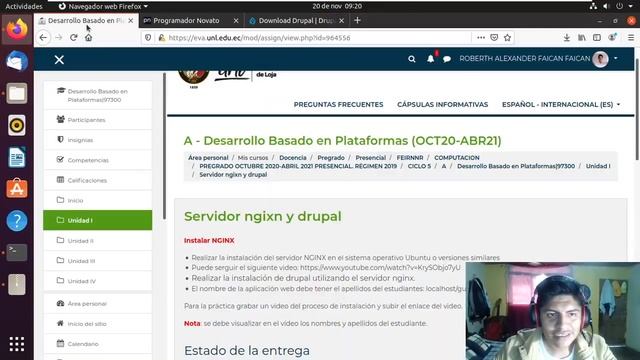Open ESPAÑOL - INTERNACIONAL language dropdown
The height and width of the screenshot is (360, 640).
(561, 104)
